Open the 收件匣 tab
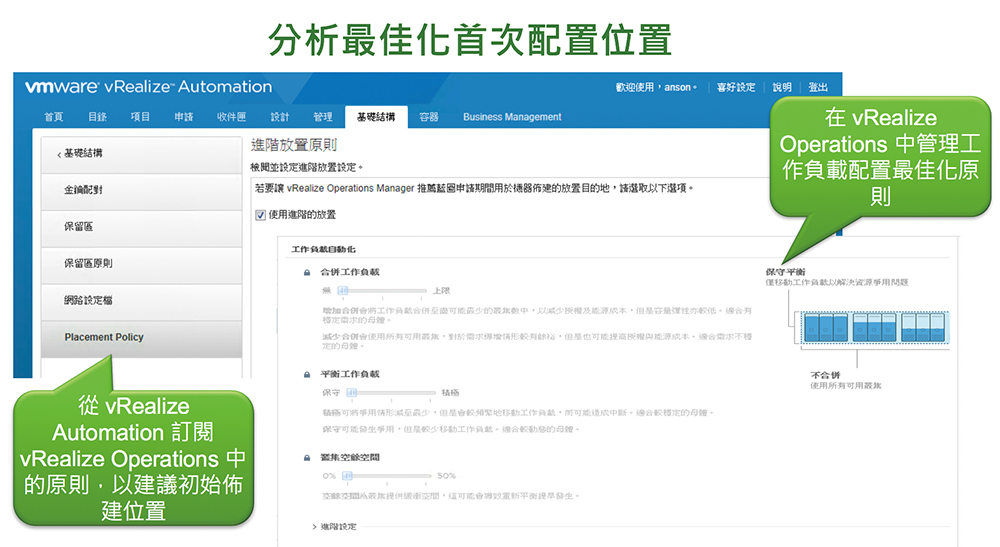The image size is (1000, 547). tap(231, 117)
